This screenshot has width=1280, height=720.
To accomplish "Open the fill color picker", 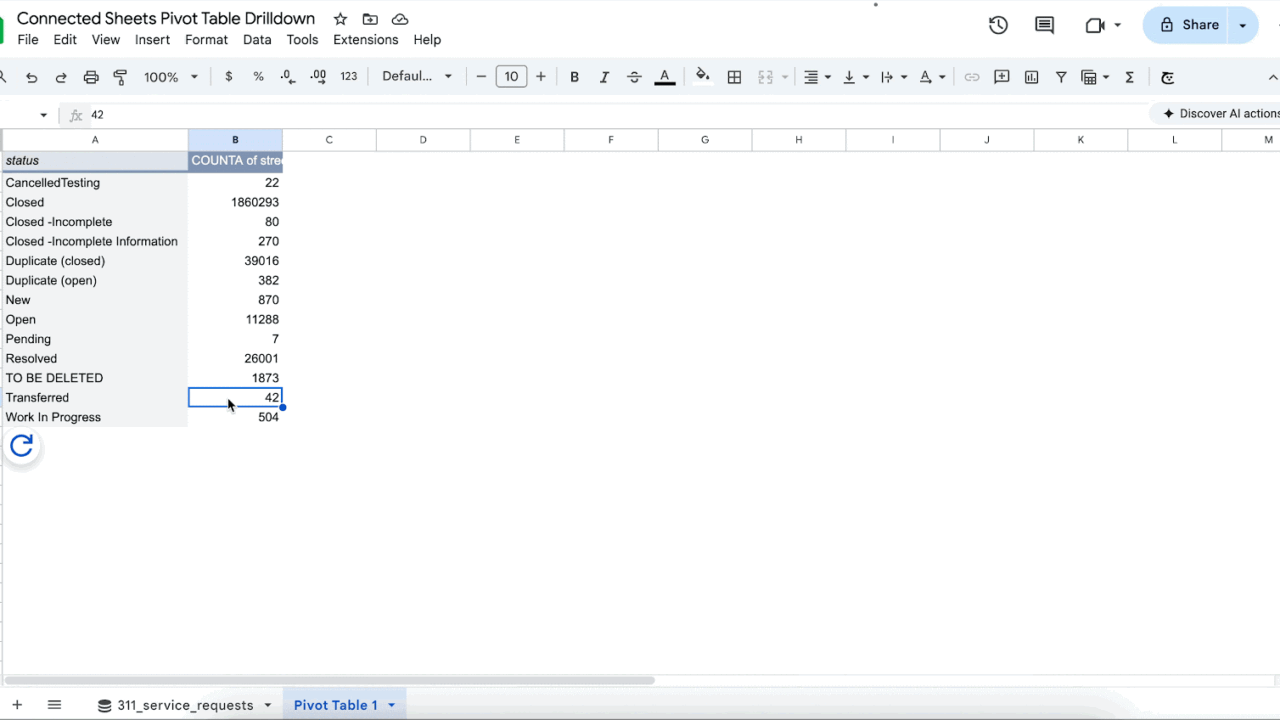I will 702,77.
